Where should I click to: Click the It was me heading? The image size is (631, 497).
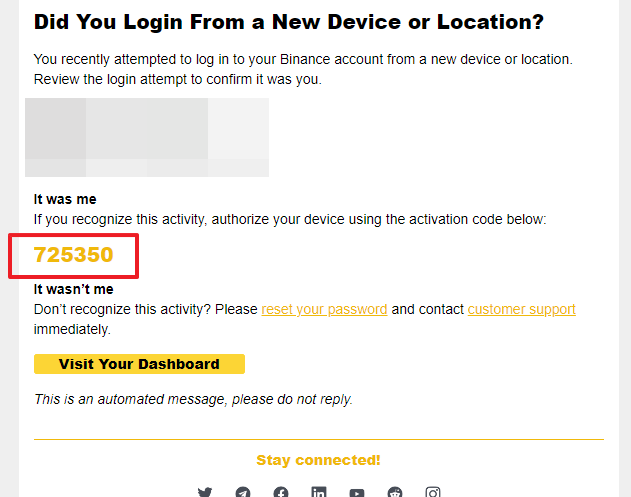click(x=65, y=199)
